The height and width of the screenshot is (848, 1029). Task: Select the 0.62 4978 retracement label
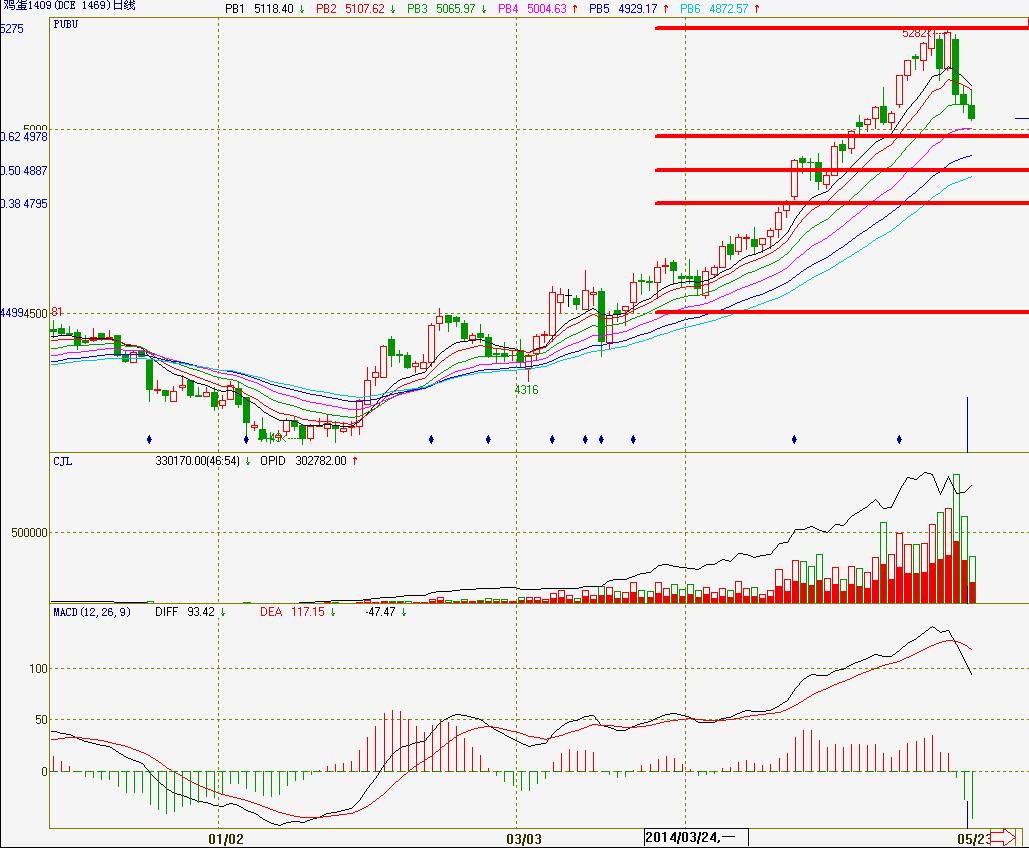point(25,137)
